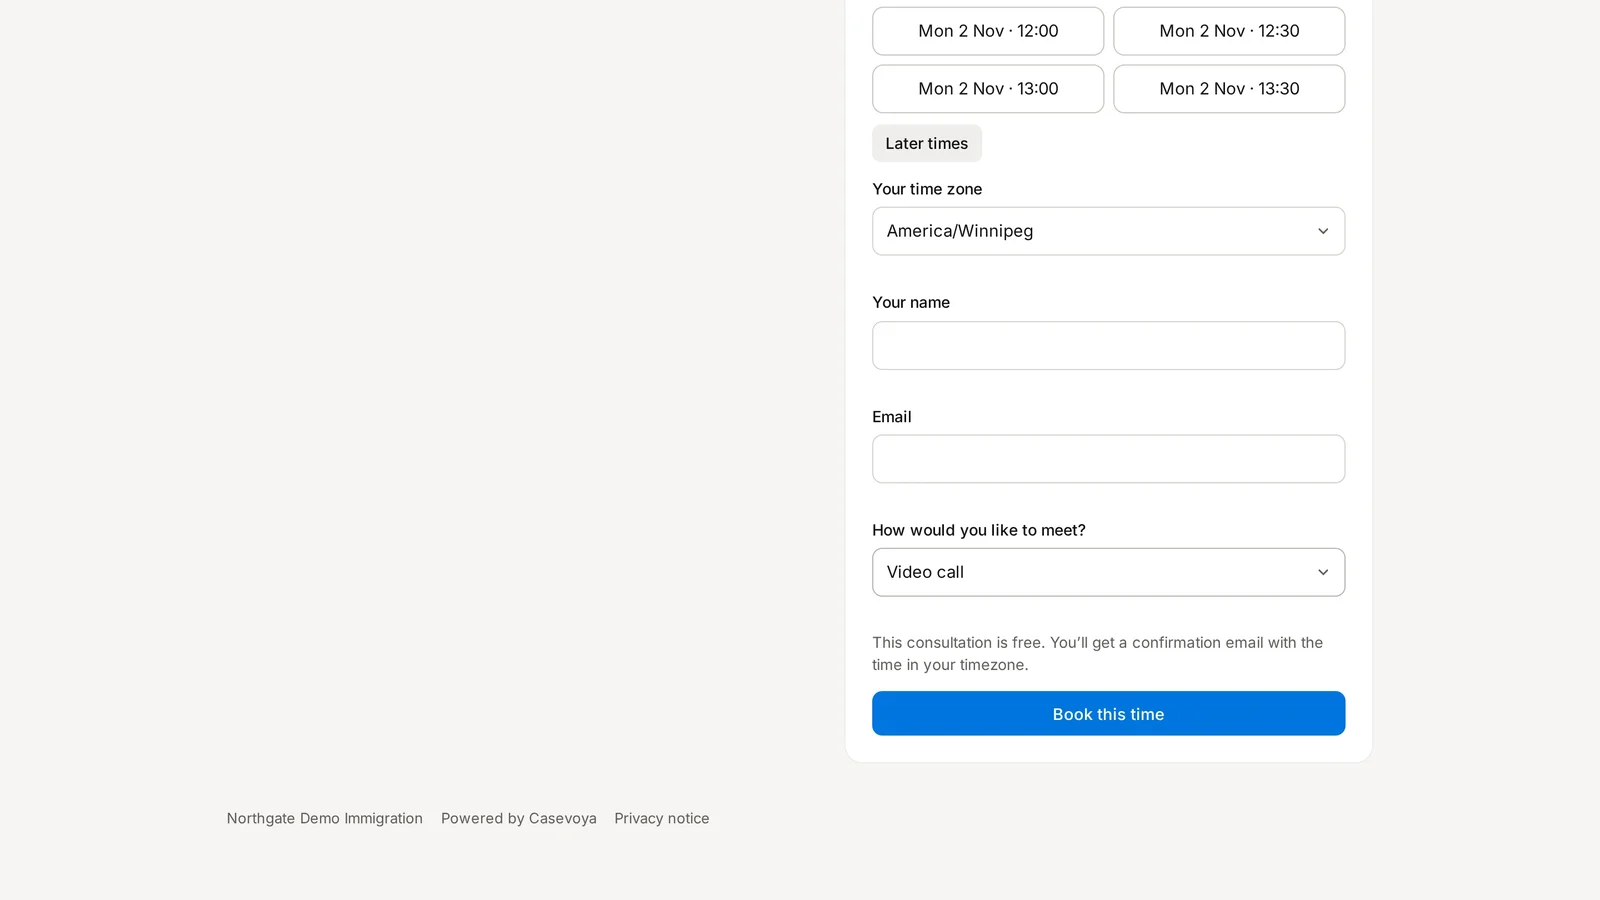Click the Your name input field
The width and height of the screenshot is (1600, 900).
click(x=1108, y=345)
